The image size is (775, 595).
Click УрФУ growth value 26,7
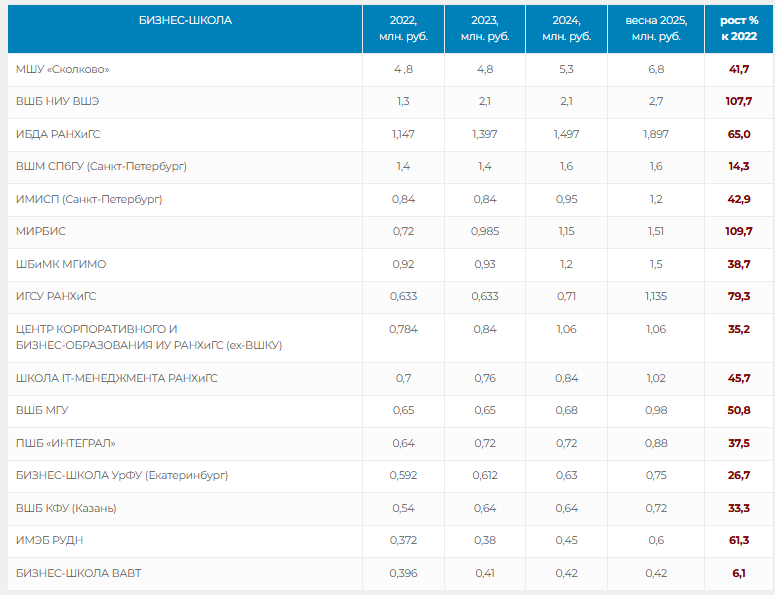[x=739, y=475]
